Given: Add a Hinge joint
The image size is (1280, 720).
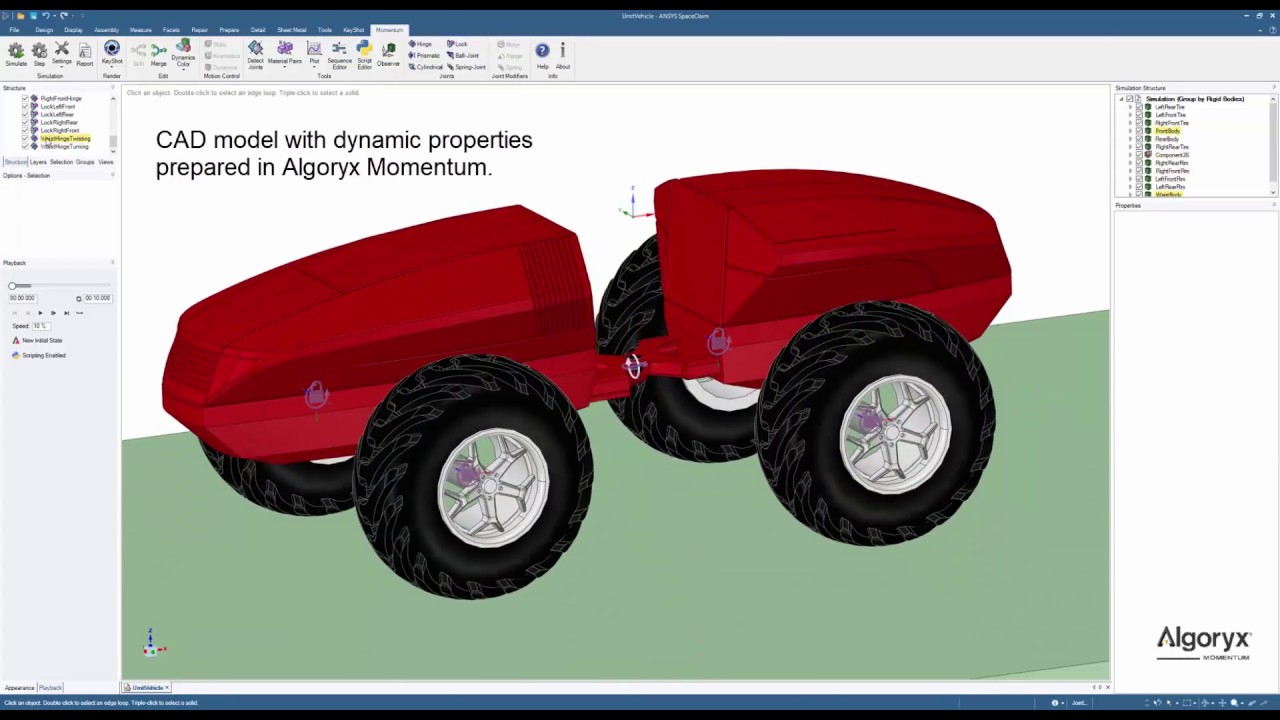Looking at the screenshot, I should tap(420, 44).
